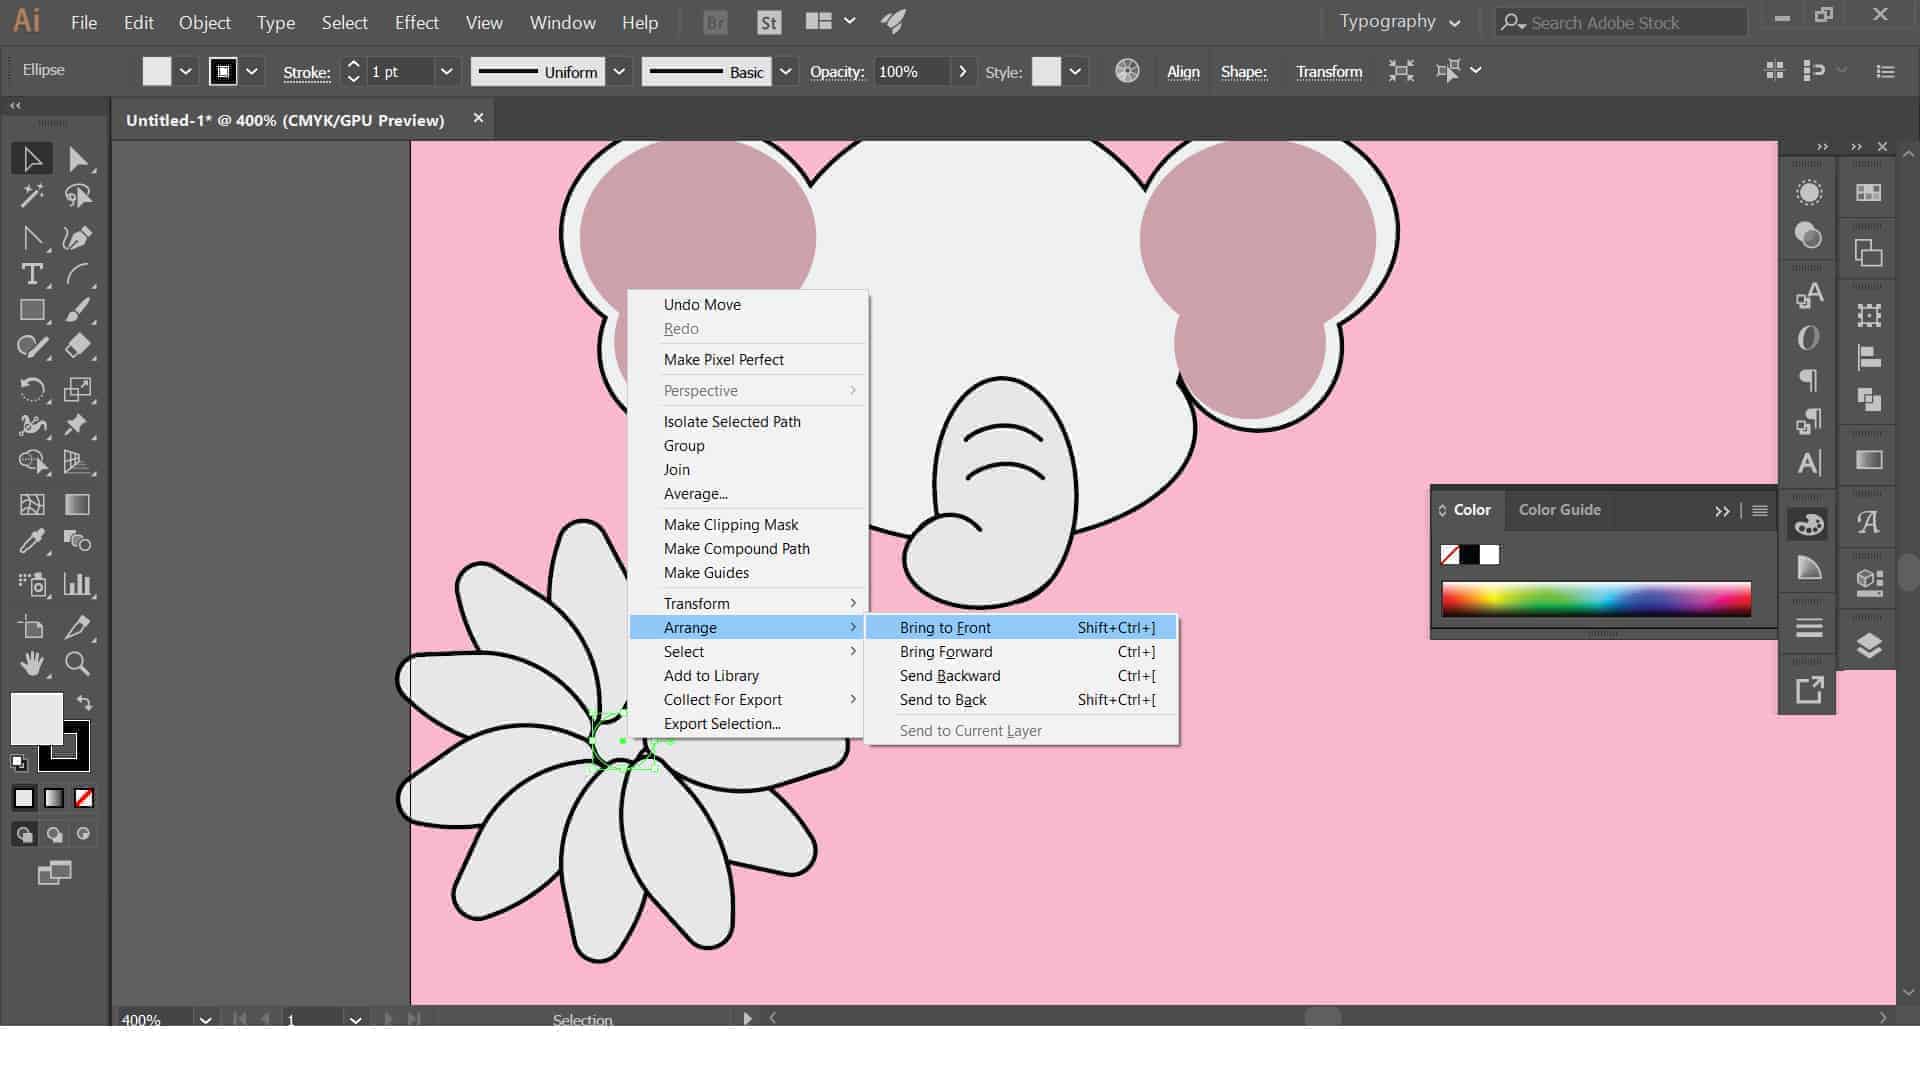
Task: Select the Type tool
Action: (x=32, y=274)
